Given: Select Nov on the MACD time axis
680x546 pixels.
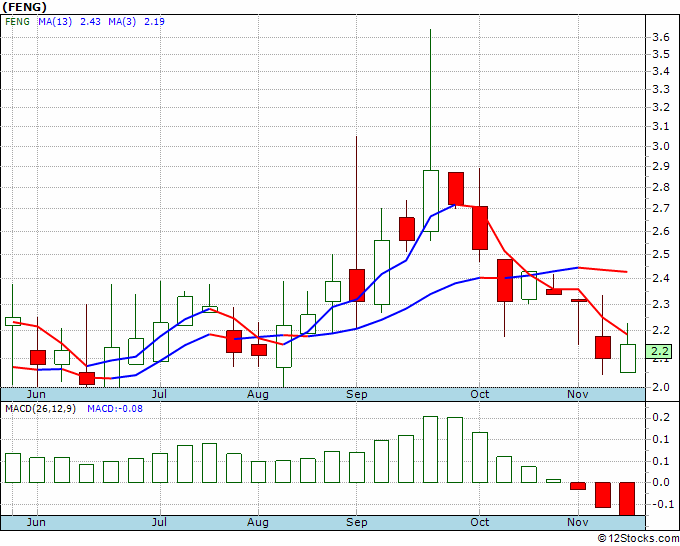Looking at the screenshot, I should [577, 522].
